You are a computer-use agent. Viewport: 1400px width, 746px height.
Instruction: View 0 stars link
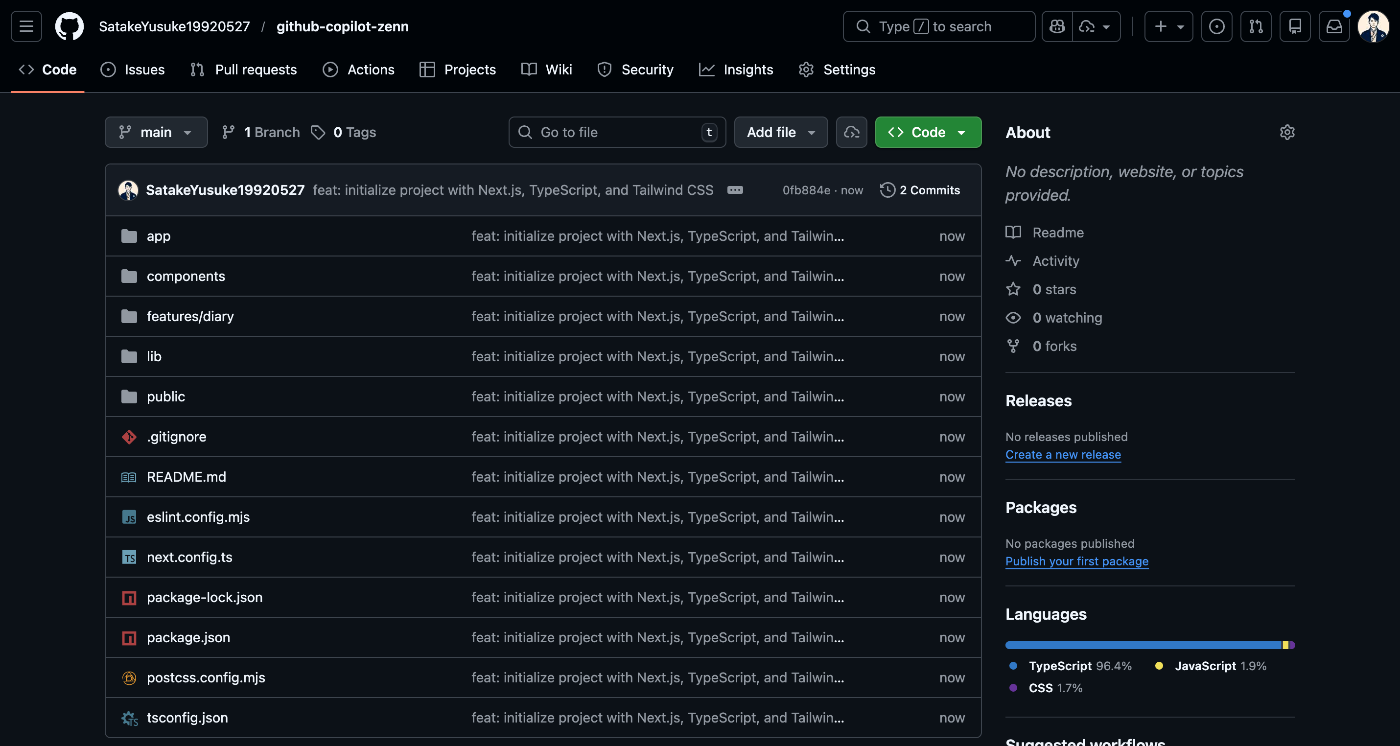pyautogui.click(x=1041, y=289)
